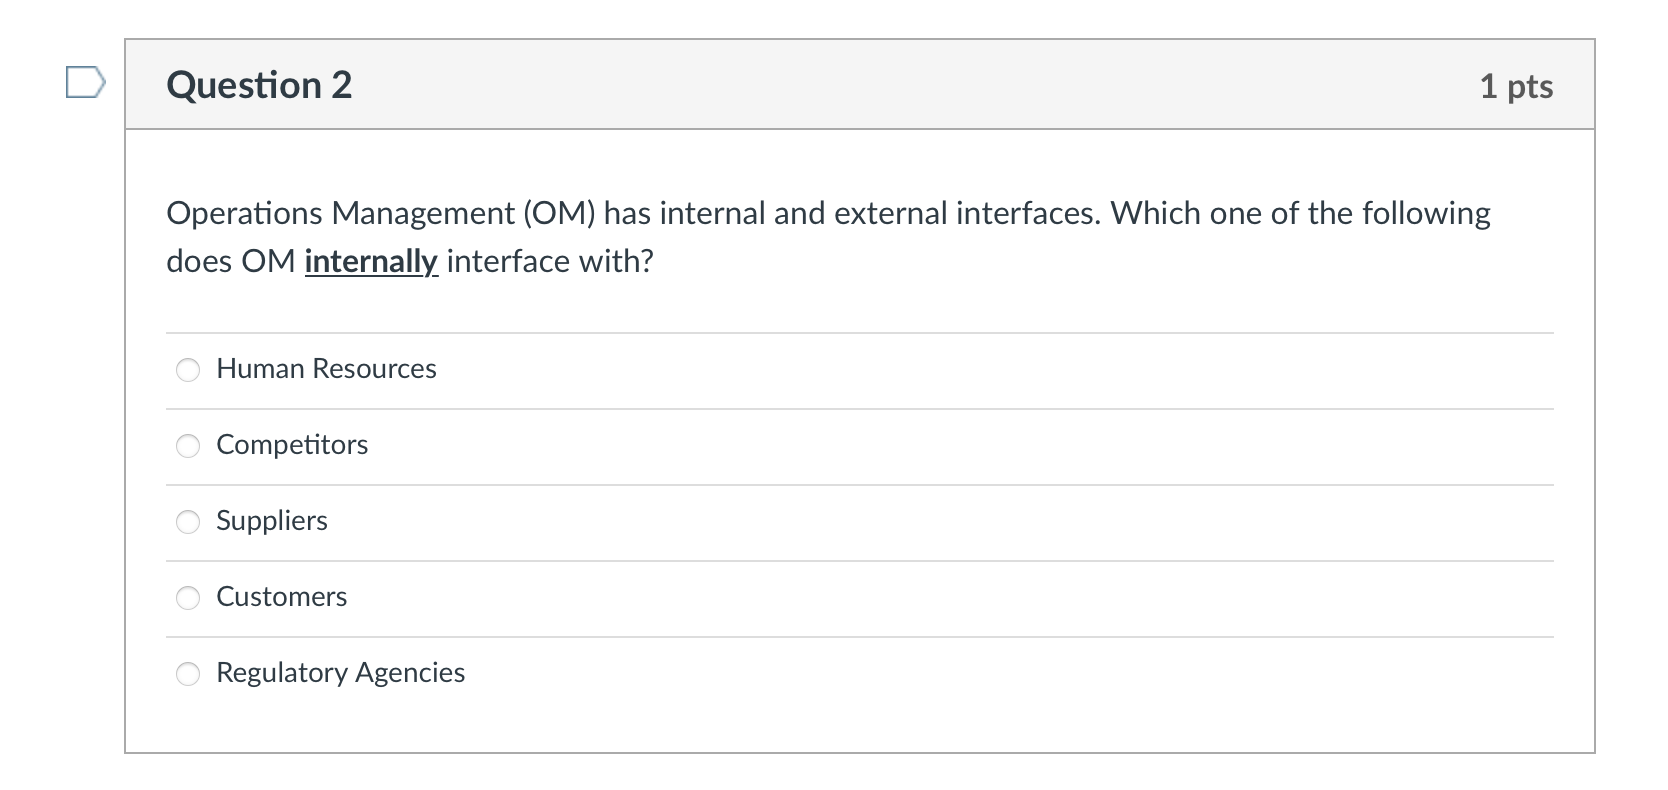Select the Regulatory Agencies radio button

(188, 673)
